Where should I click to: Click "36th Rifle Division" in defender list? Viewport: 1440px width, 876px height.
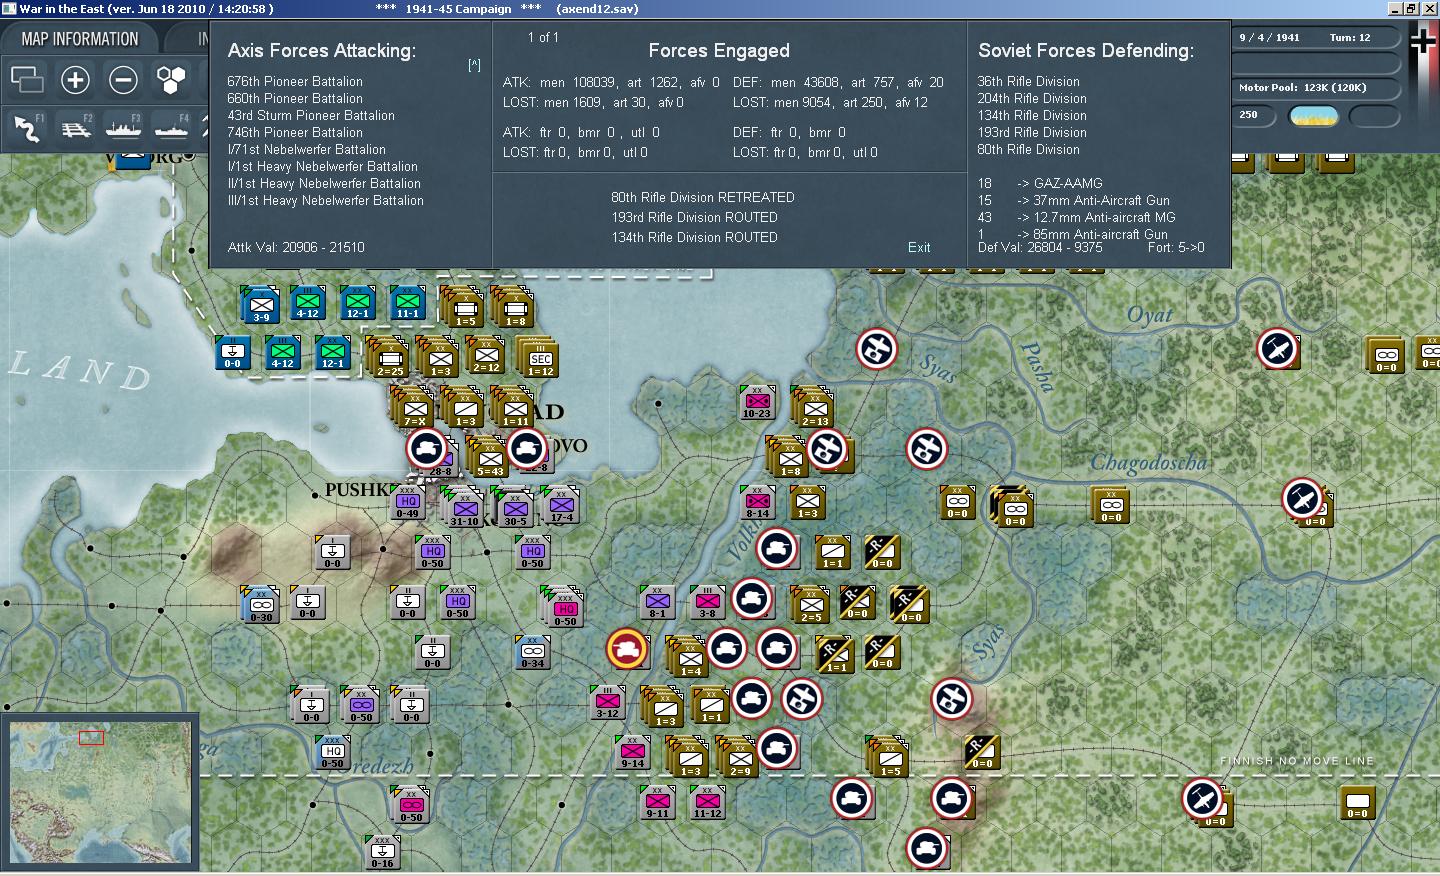[1028, 81]
